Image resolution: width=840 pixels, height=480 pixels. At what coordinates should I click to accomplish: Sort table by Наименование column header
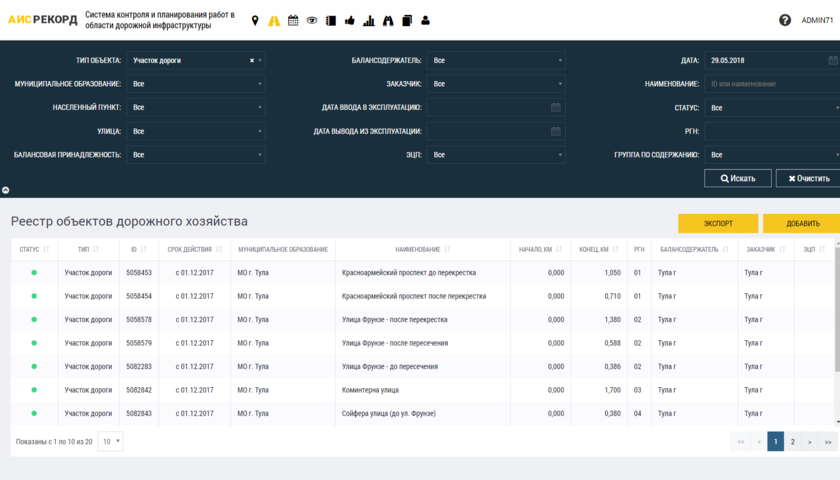(422, 249)
